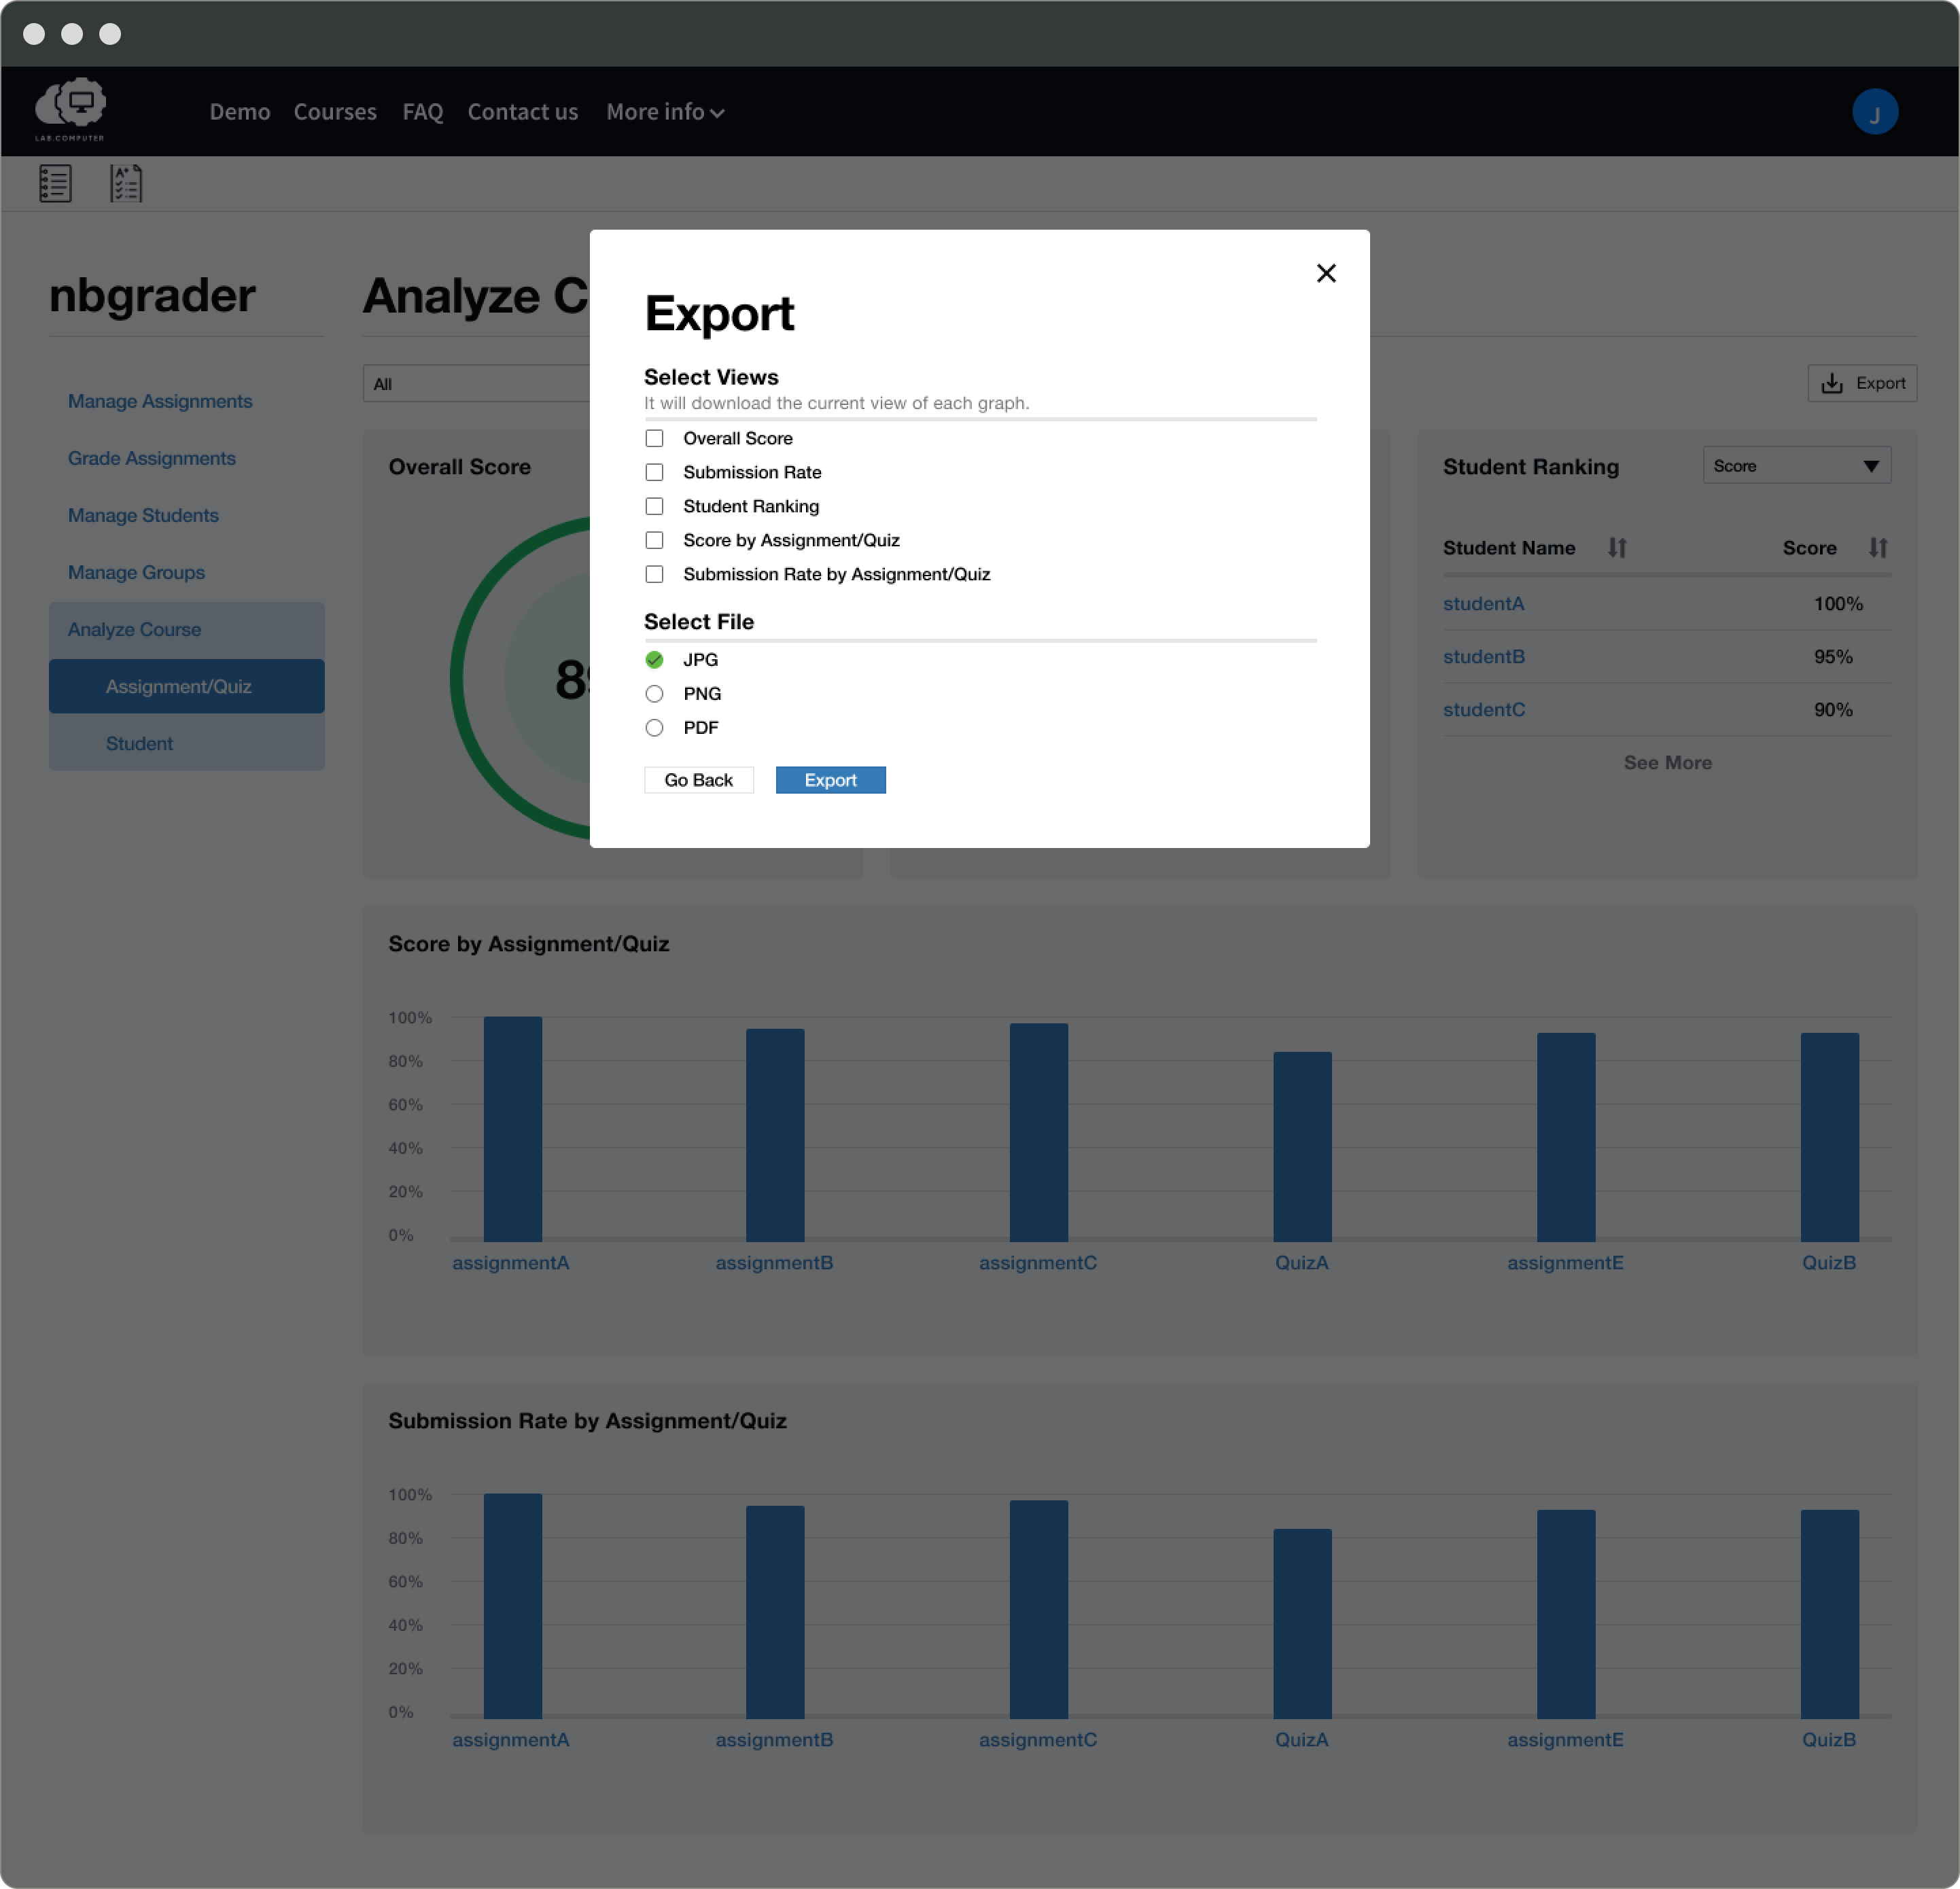Click the nbgrader sidebar heading

pyautogui.click(x=152, y=296)
